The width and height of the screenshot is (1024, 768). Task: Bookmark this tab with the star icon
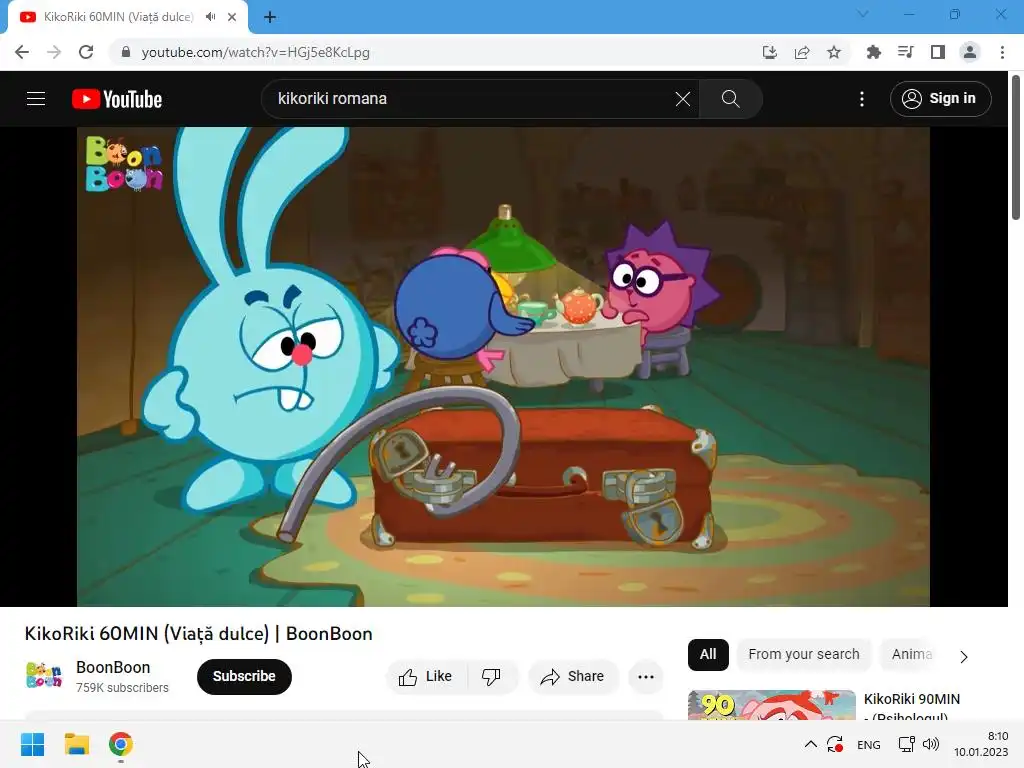834,52
